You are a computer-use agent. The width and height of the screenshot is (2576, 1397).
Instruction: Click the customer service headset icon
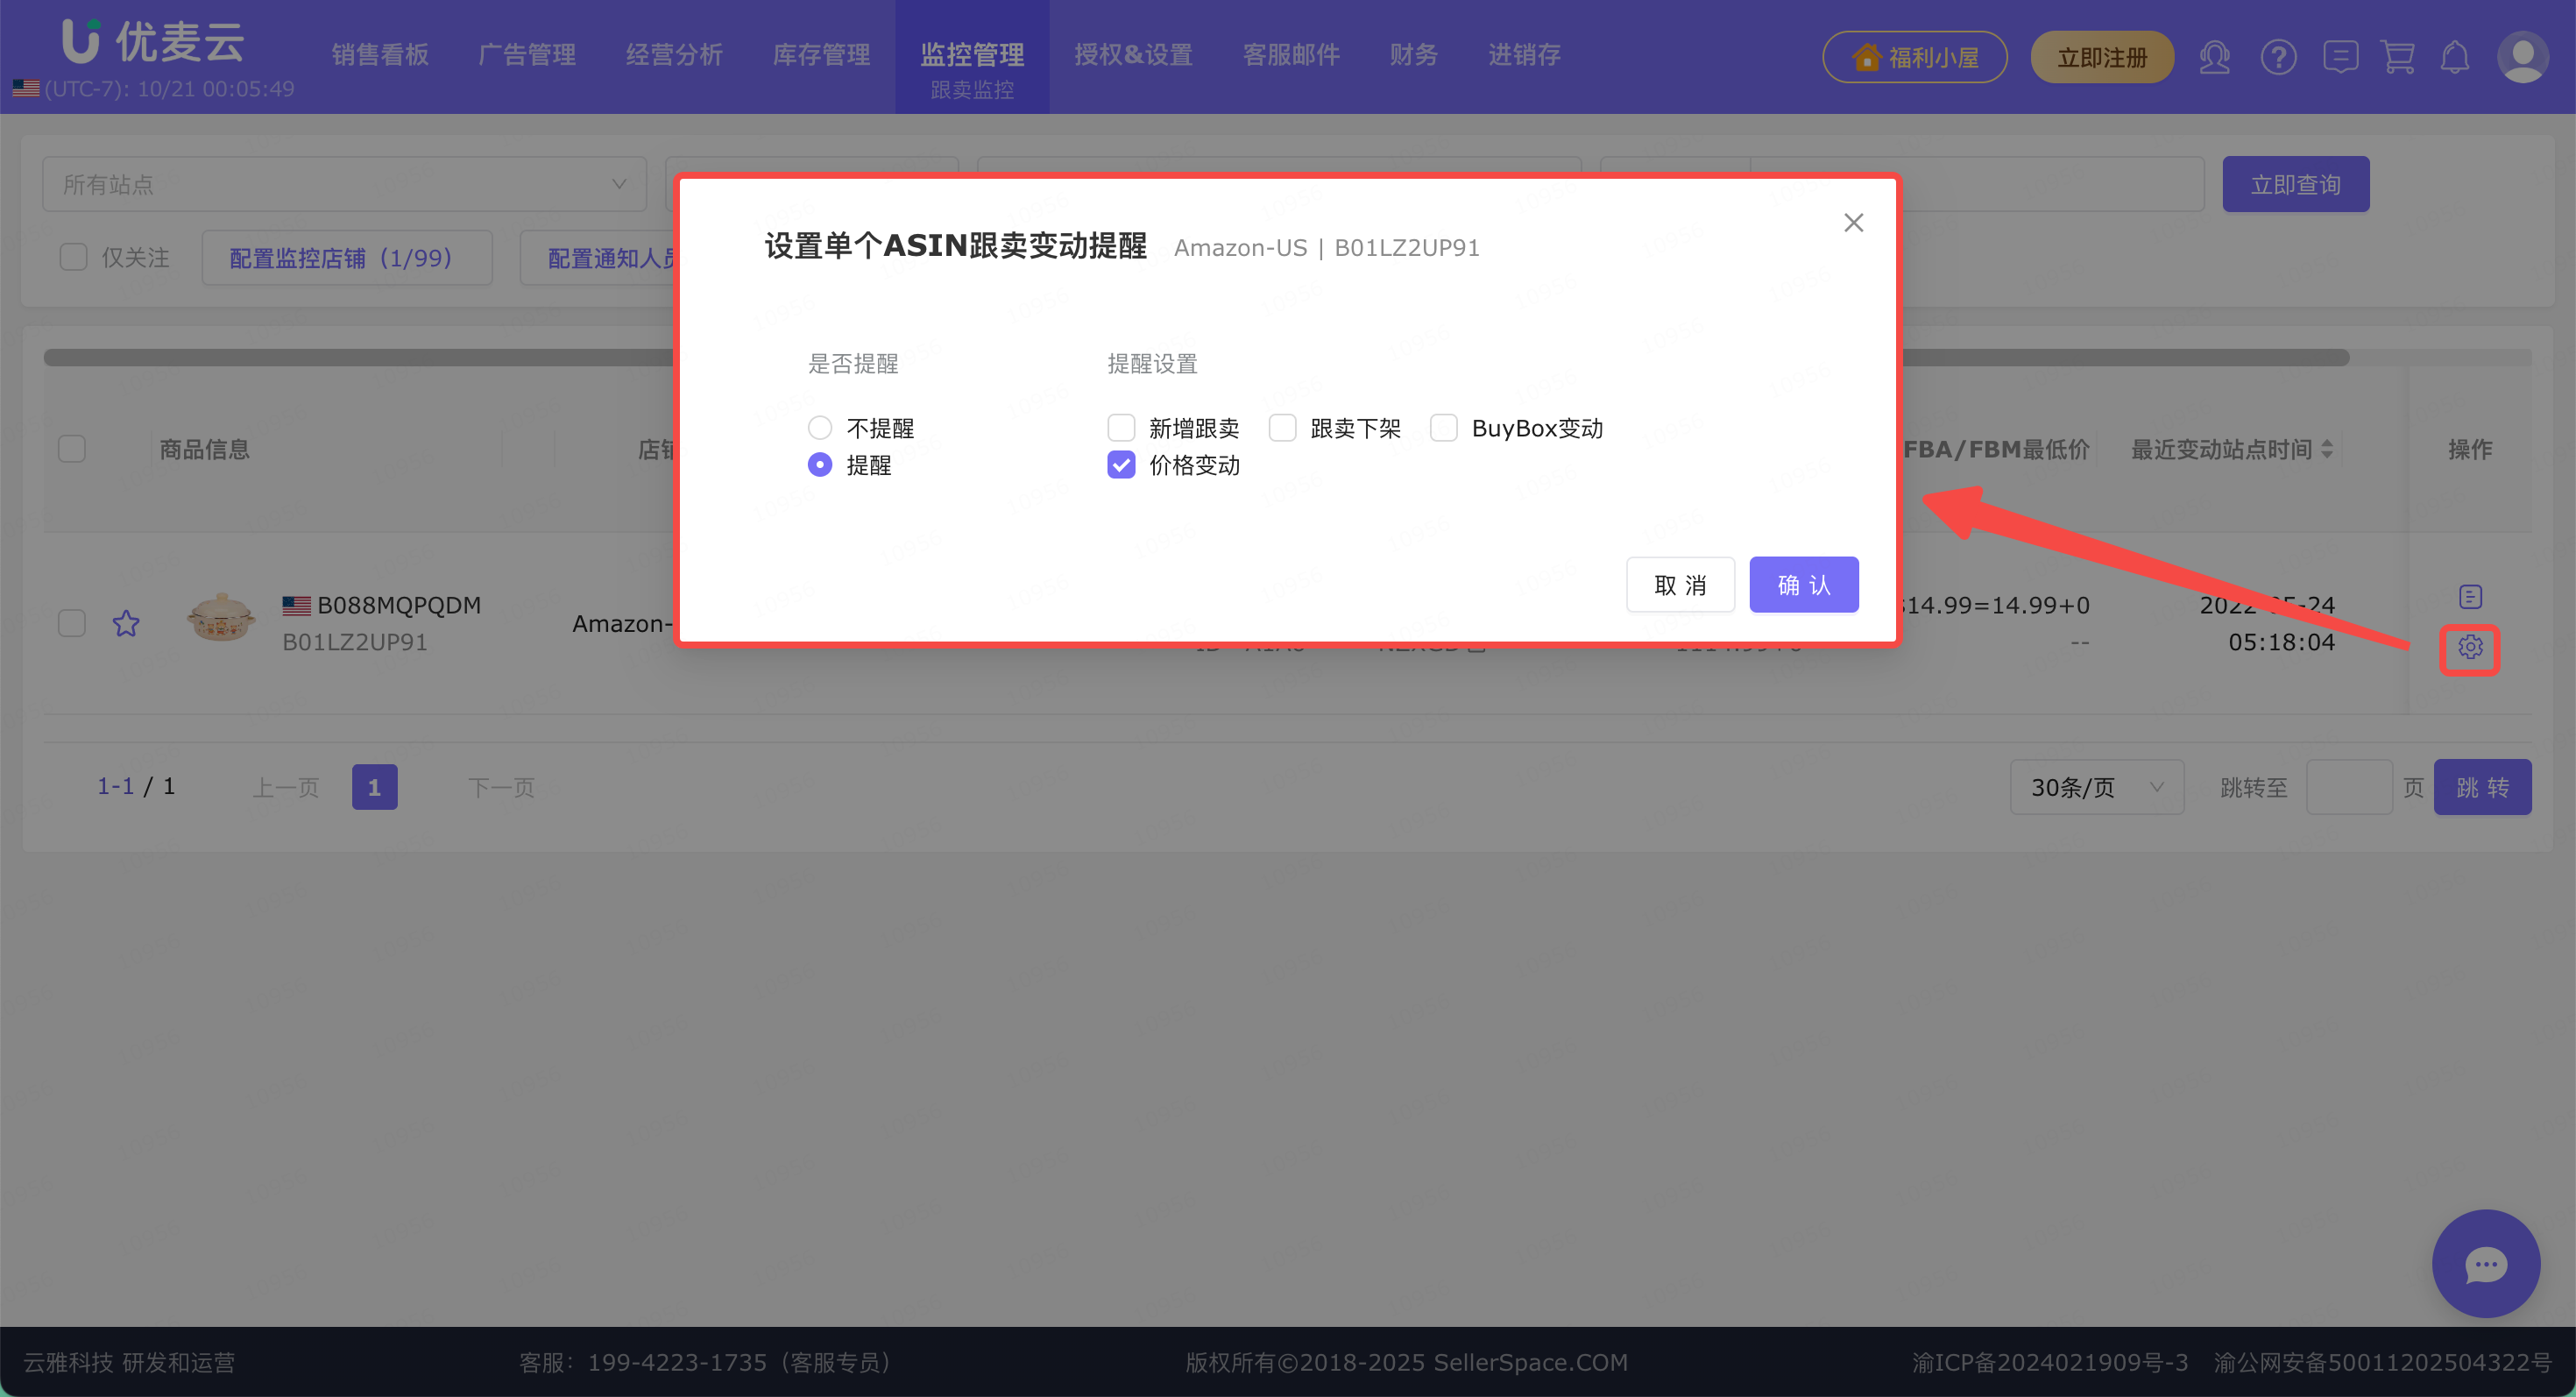(x=2214, y=57)
